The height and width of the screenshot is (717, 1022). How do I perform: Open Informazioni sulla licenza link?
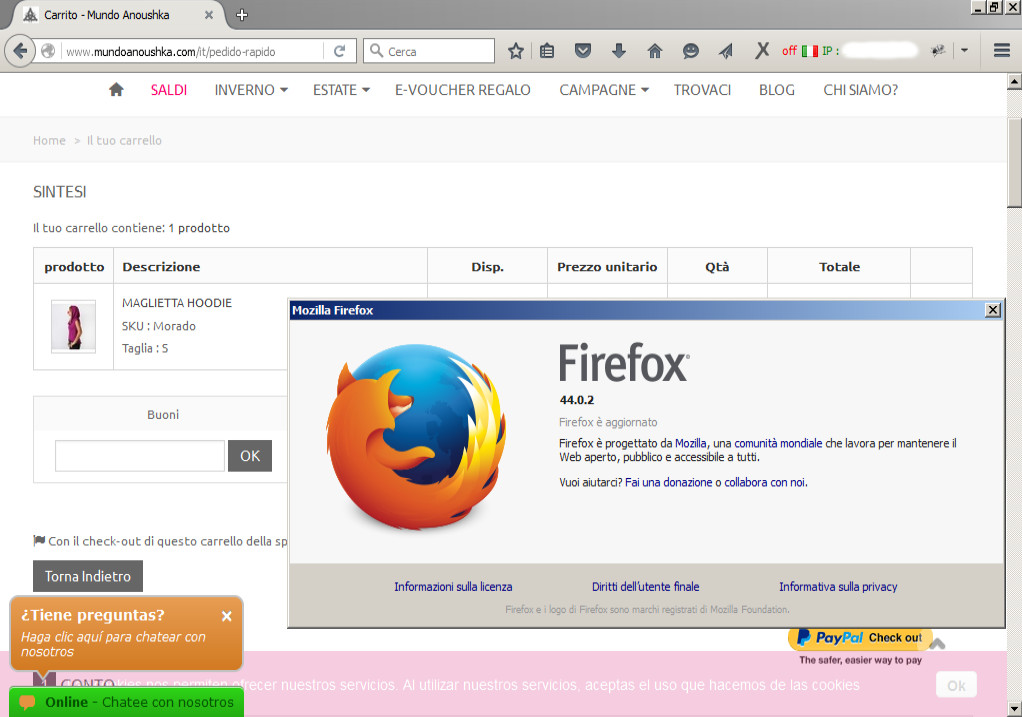tap(453, 587)
